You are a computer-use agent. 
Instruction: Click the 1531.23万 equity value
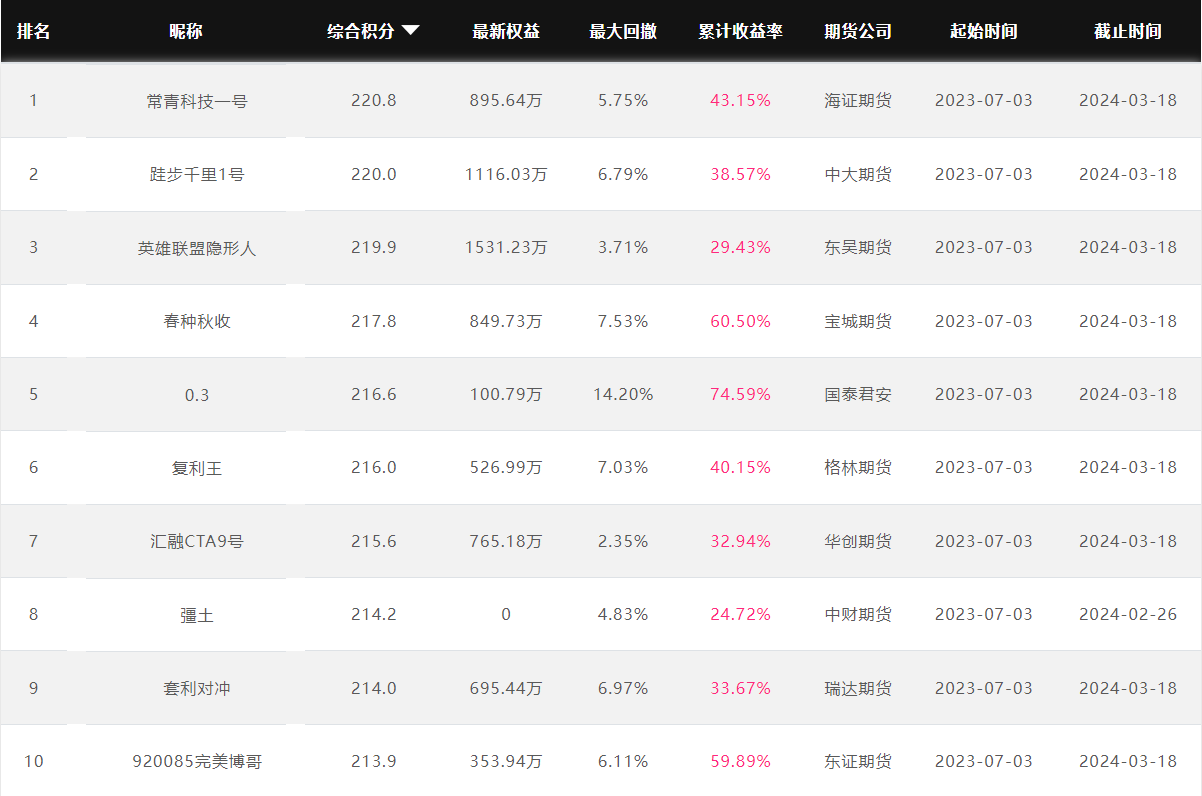[x=506, y=247]
